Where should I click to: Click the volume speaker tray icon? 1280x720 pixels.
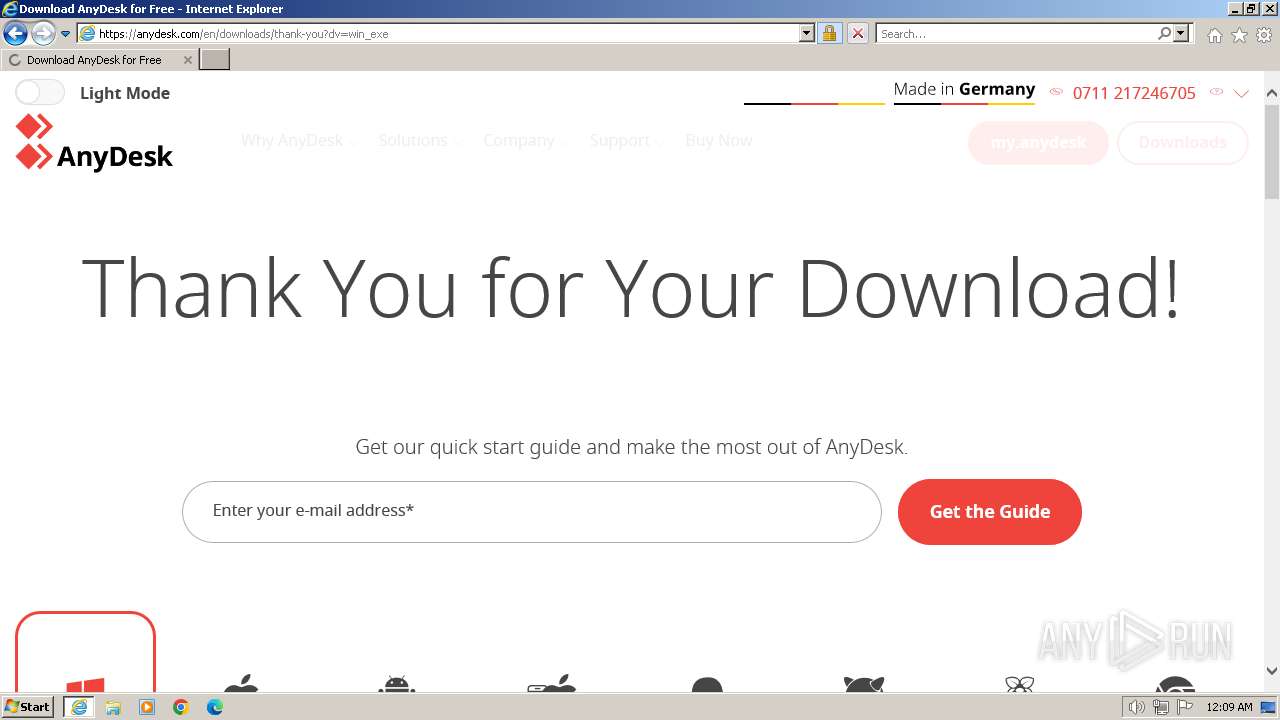[1136, 707]
